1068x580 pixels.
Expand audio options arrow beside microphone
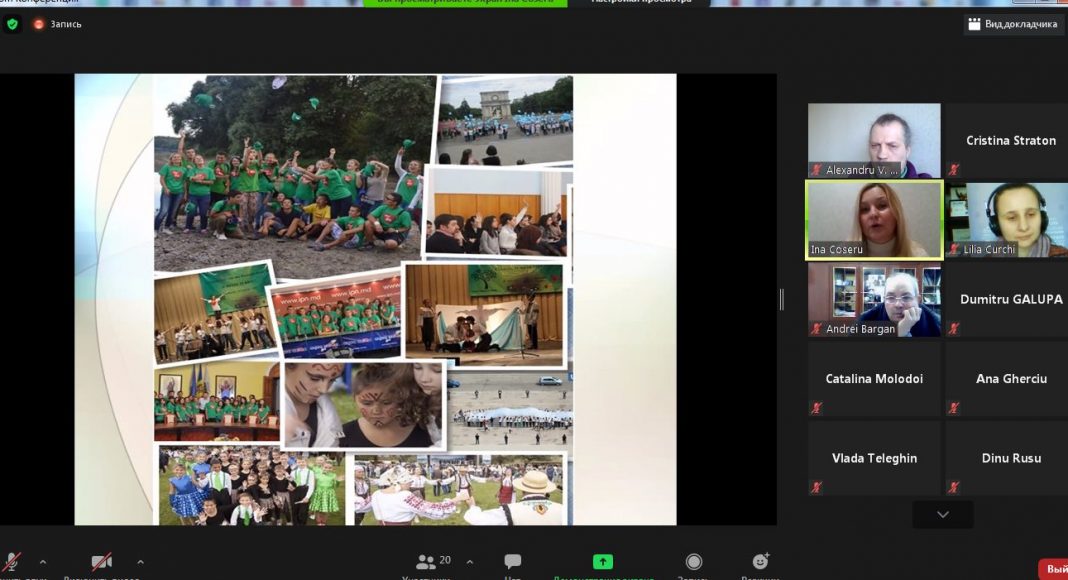point(43,562)
